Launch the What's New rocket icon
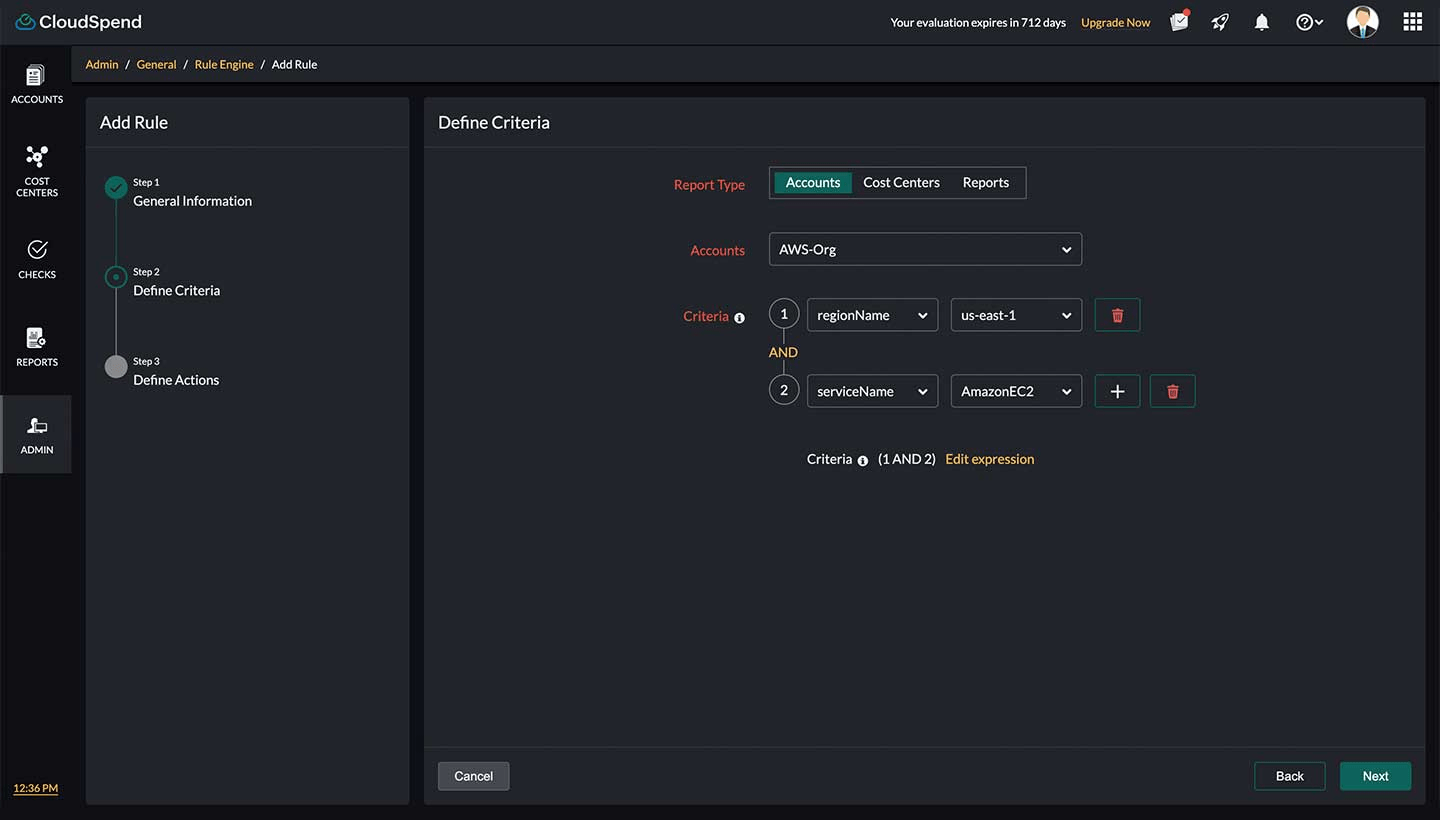This screenshot has width=1440, height=820. click(1220, 21)
